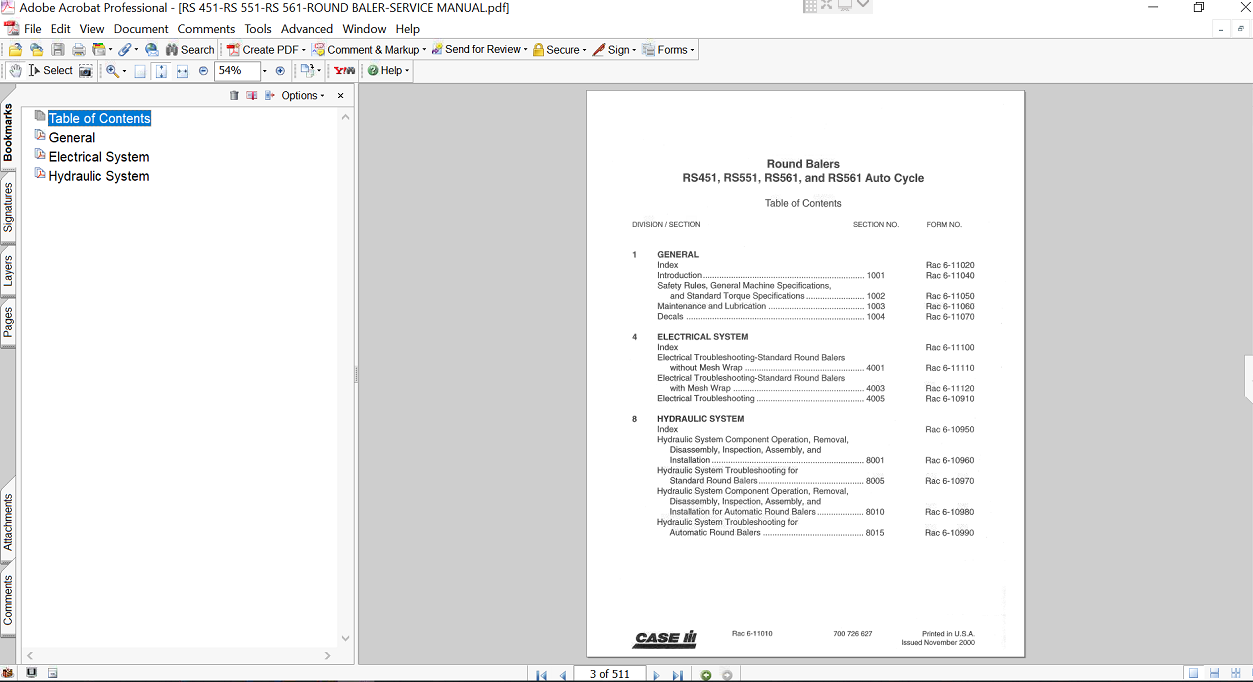Select the Hand tool
The image size is (1253, 682).
[15, 71]
